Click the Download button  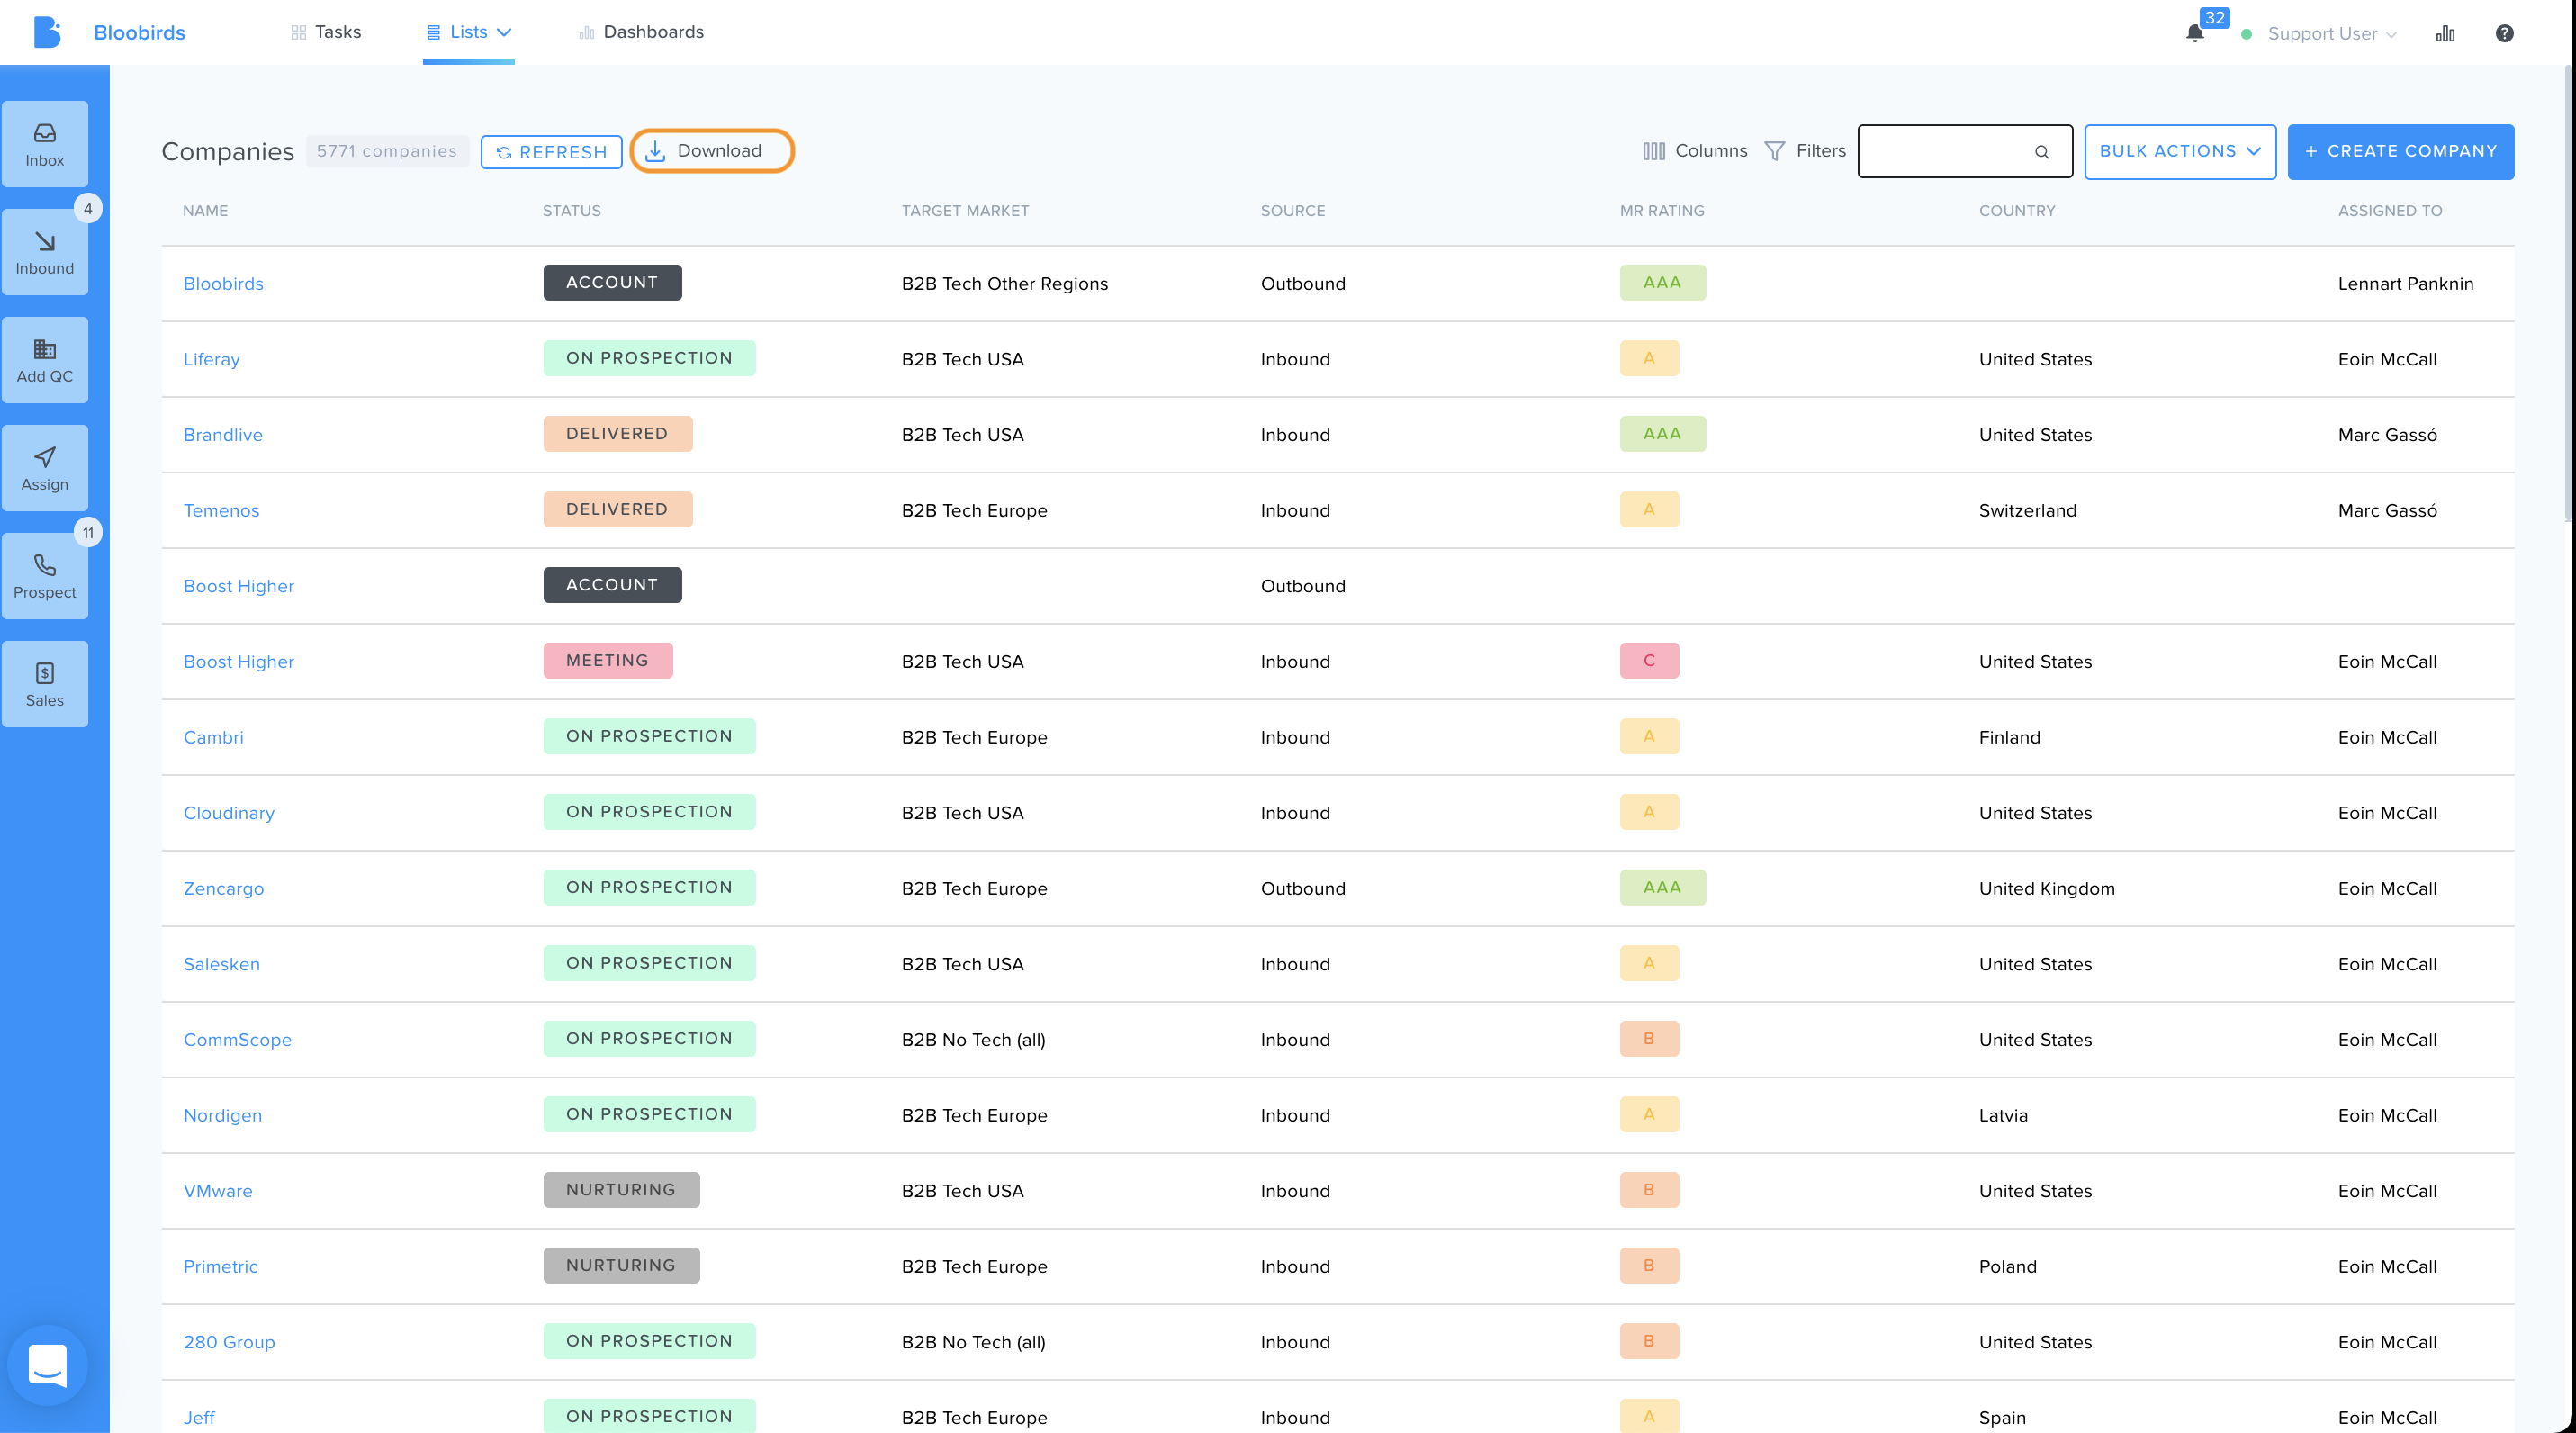point(712,151)
